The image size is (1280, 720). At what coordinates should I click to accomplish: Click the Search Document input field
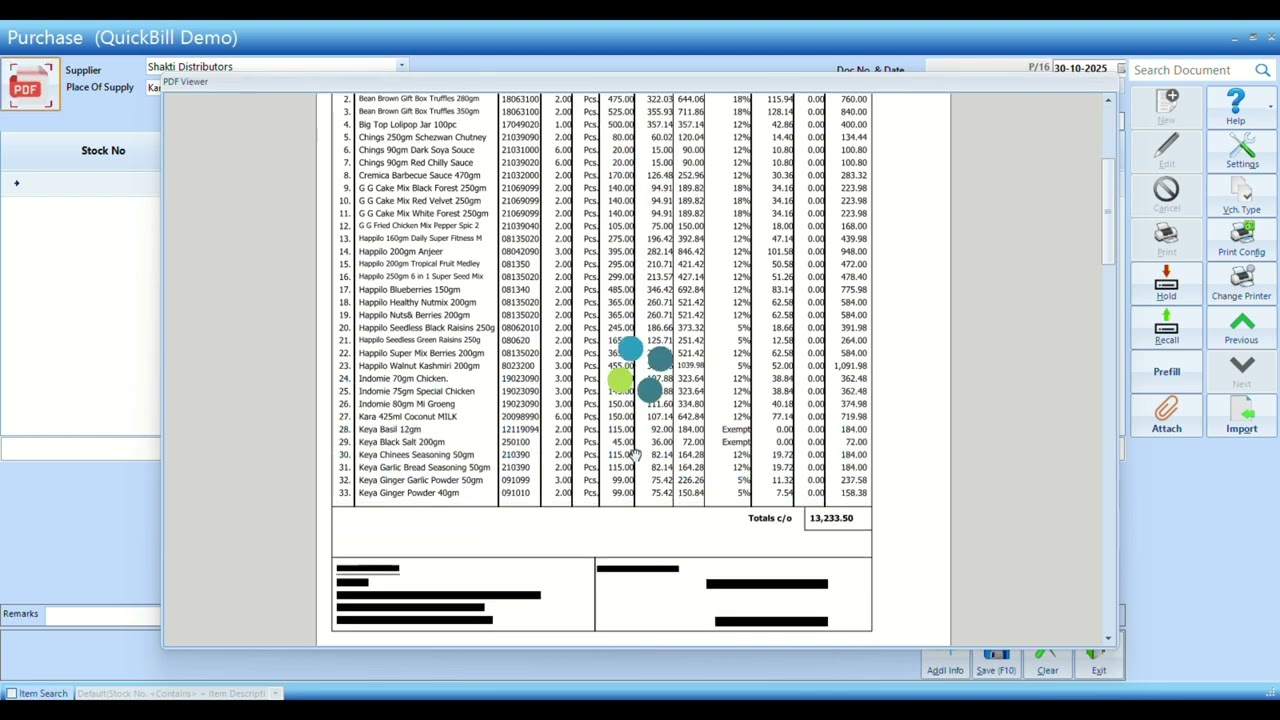[1190, 70]
